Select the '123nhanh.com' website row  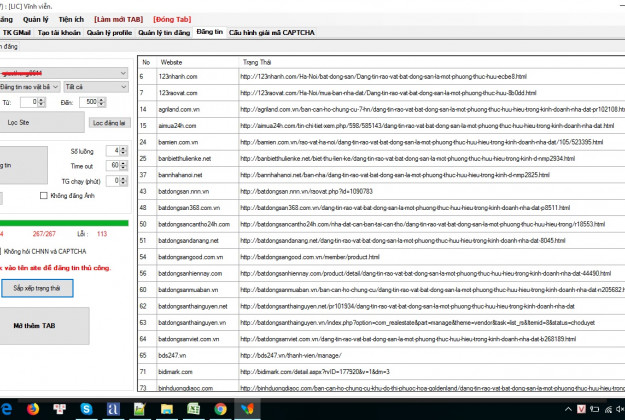tap(381, 77)
